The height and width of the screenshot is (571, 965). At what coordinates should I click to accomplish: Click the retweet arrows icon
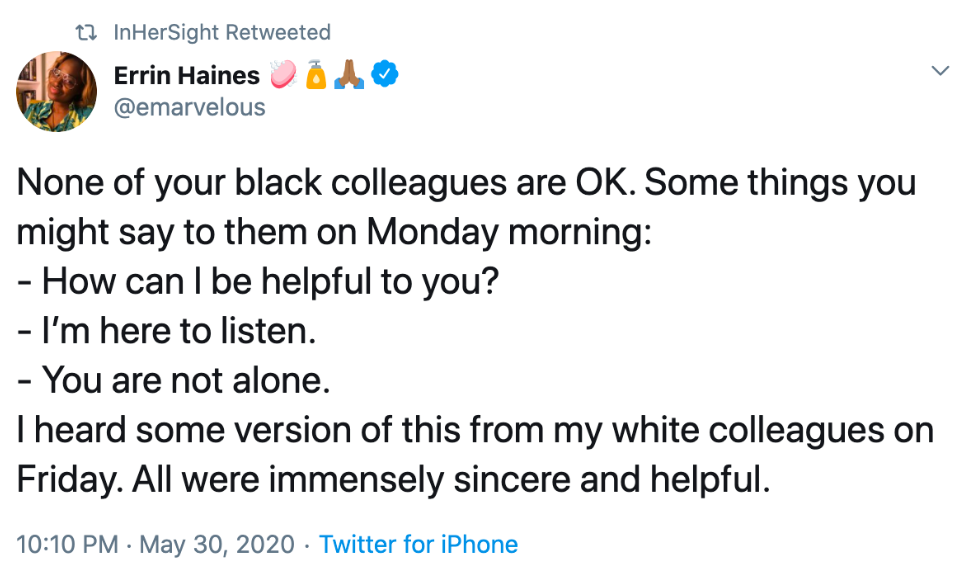tap(86, 32)
